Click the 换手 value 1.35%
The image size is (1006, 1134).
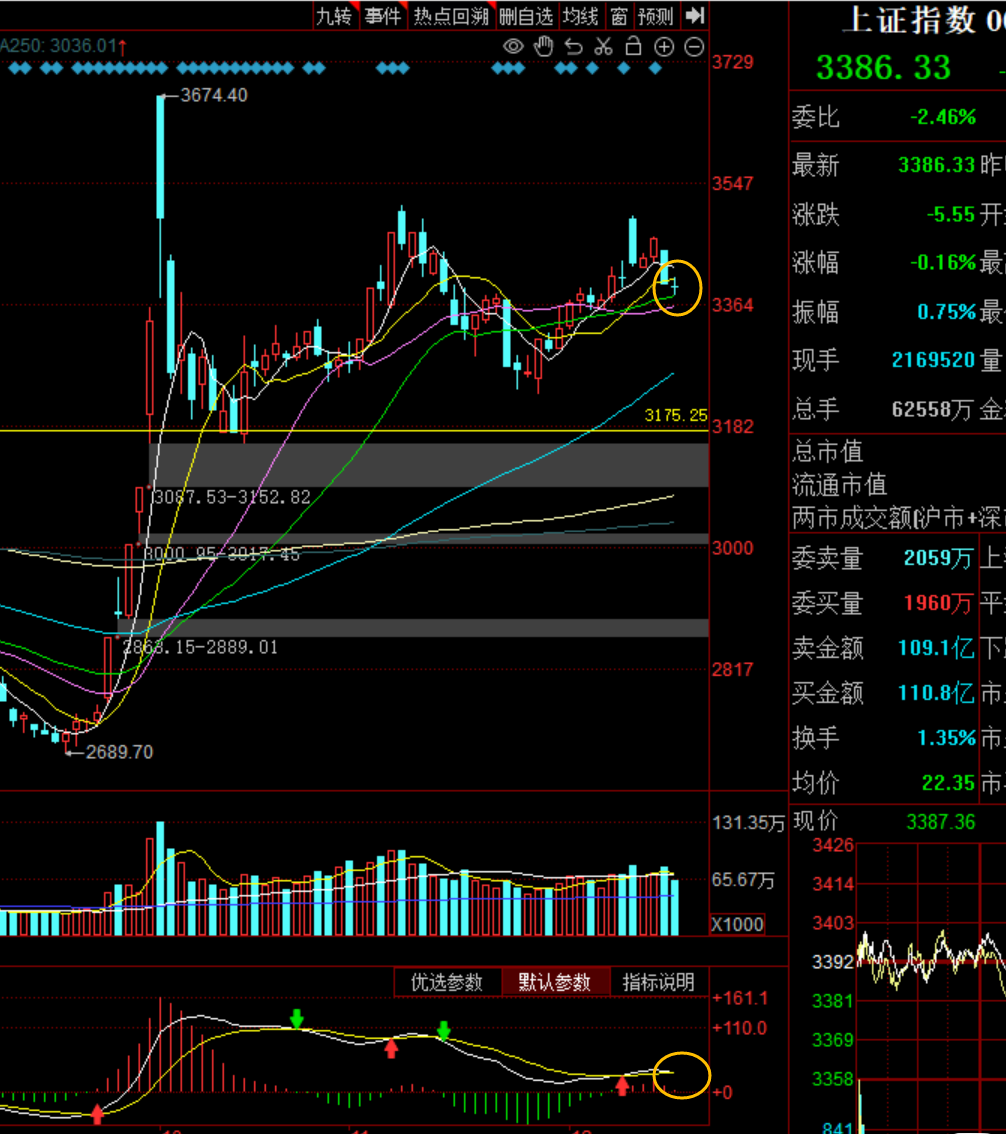[x=947, y=738]
